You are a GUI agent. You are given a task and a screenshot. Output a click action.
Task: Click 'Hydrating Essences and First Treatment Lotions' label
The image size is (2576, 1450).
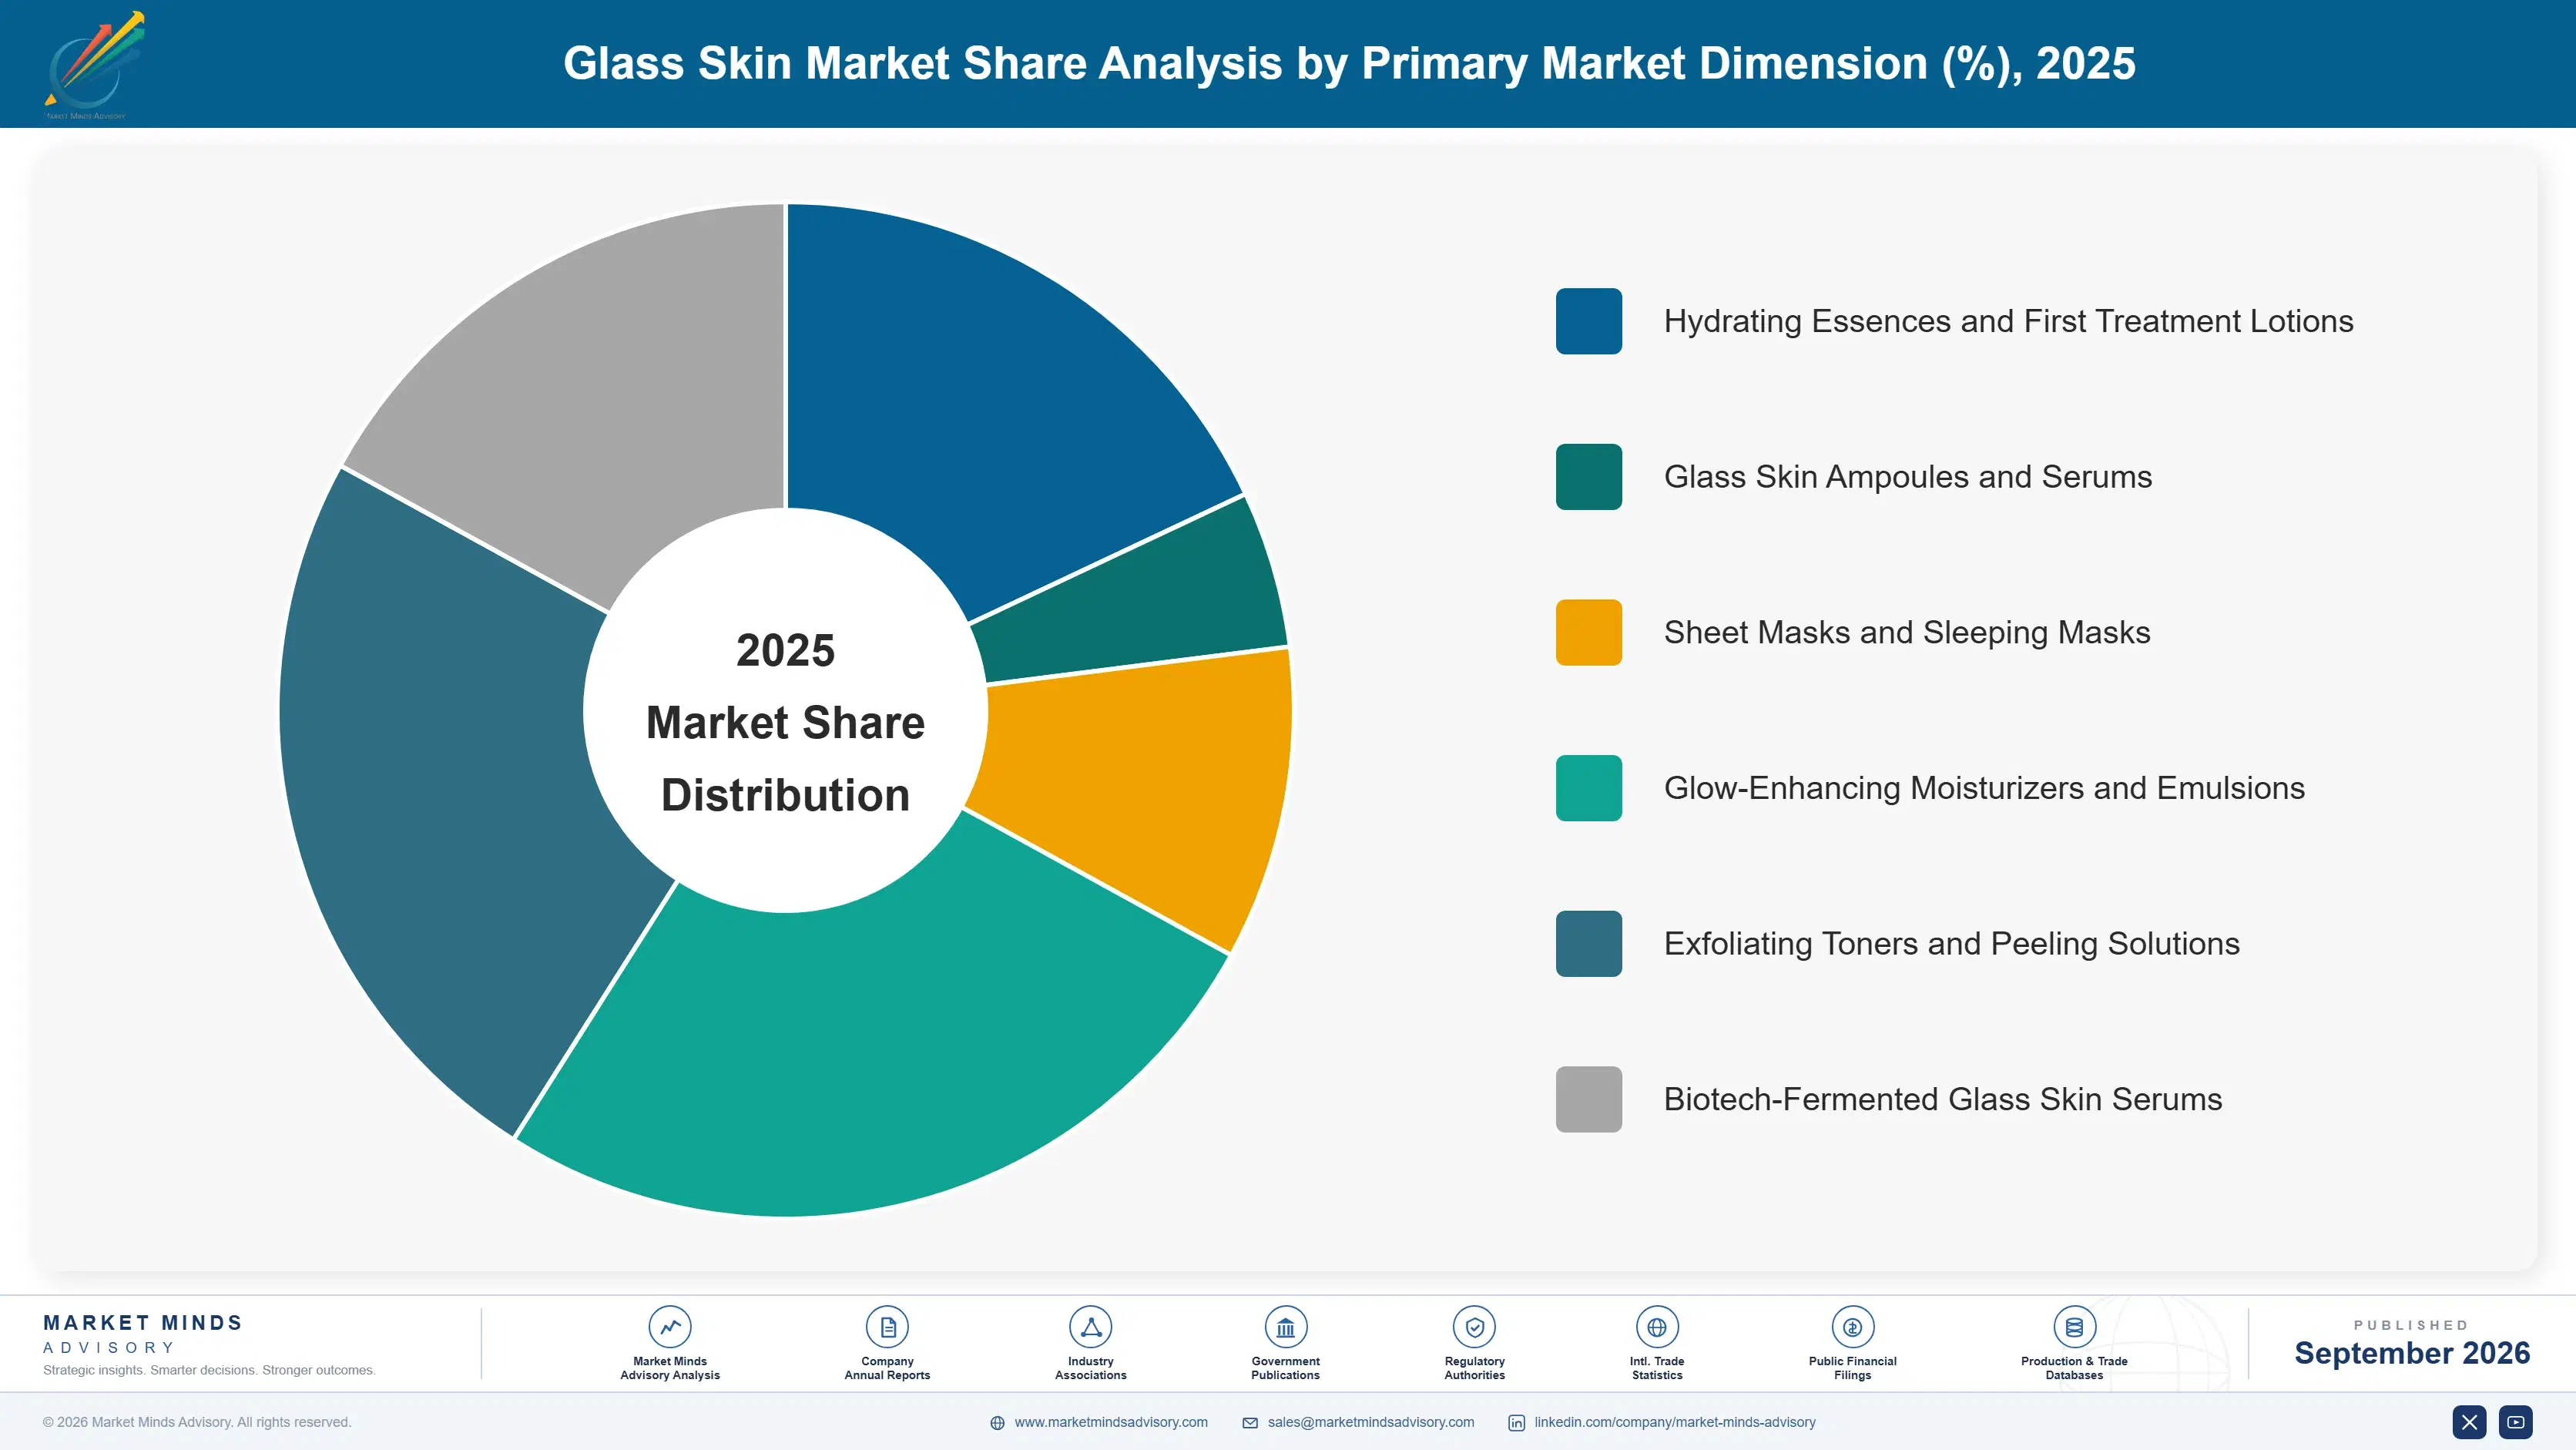click(x=2008, y=321)
